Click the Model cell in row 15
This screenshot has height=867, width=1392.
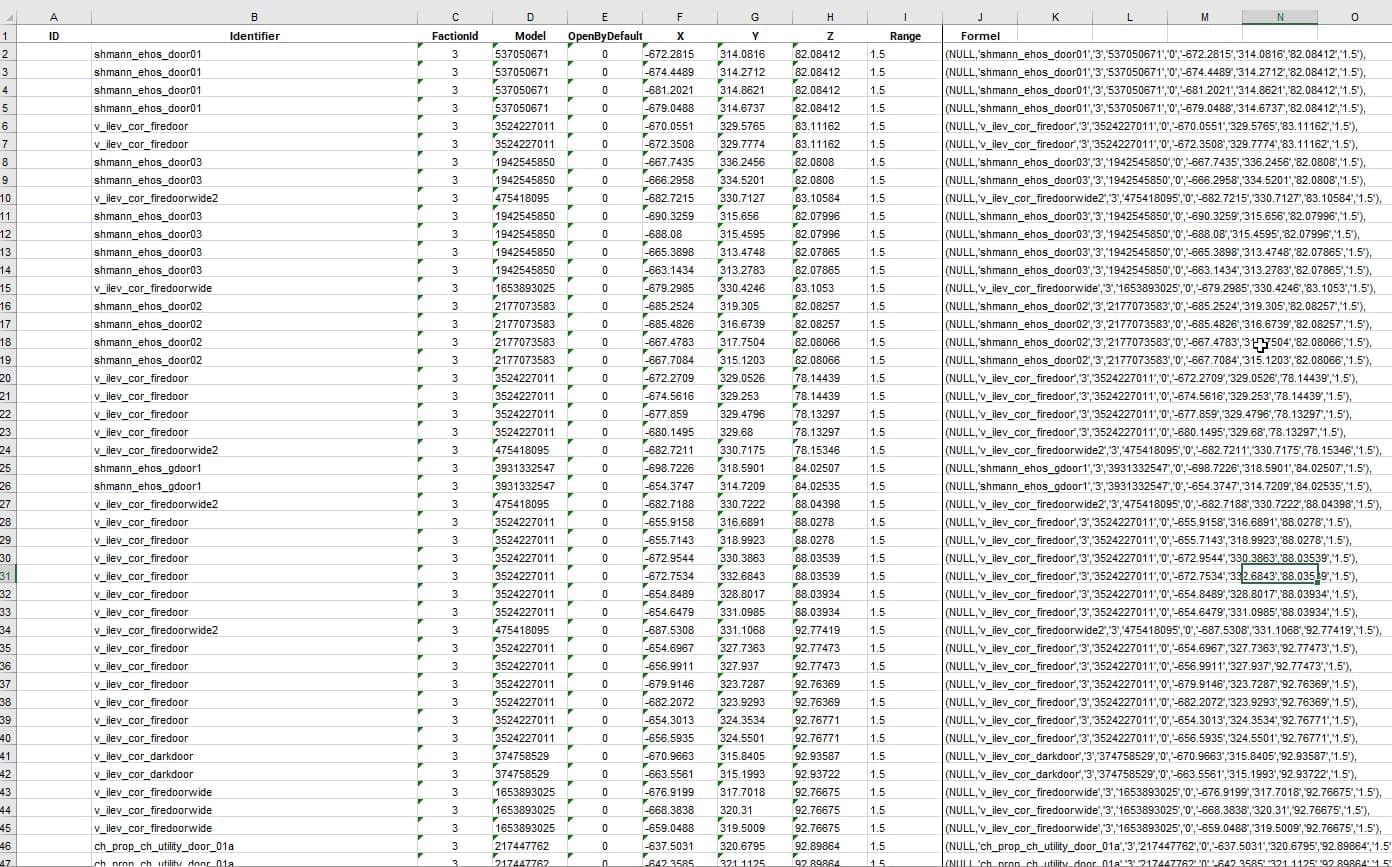[530, 288]
